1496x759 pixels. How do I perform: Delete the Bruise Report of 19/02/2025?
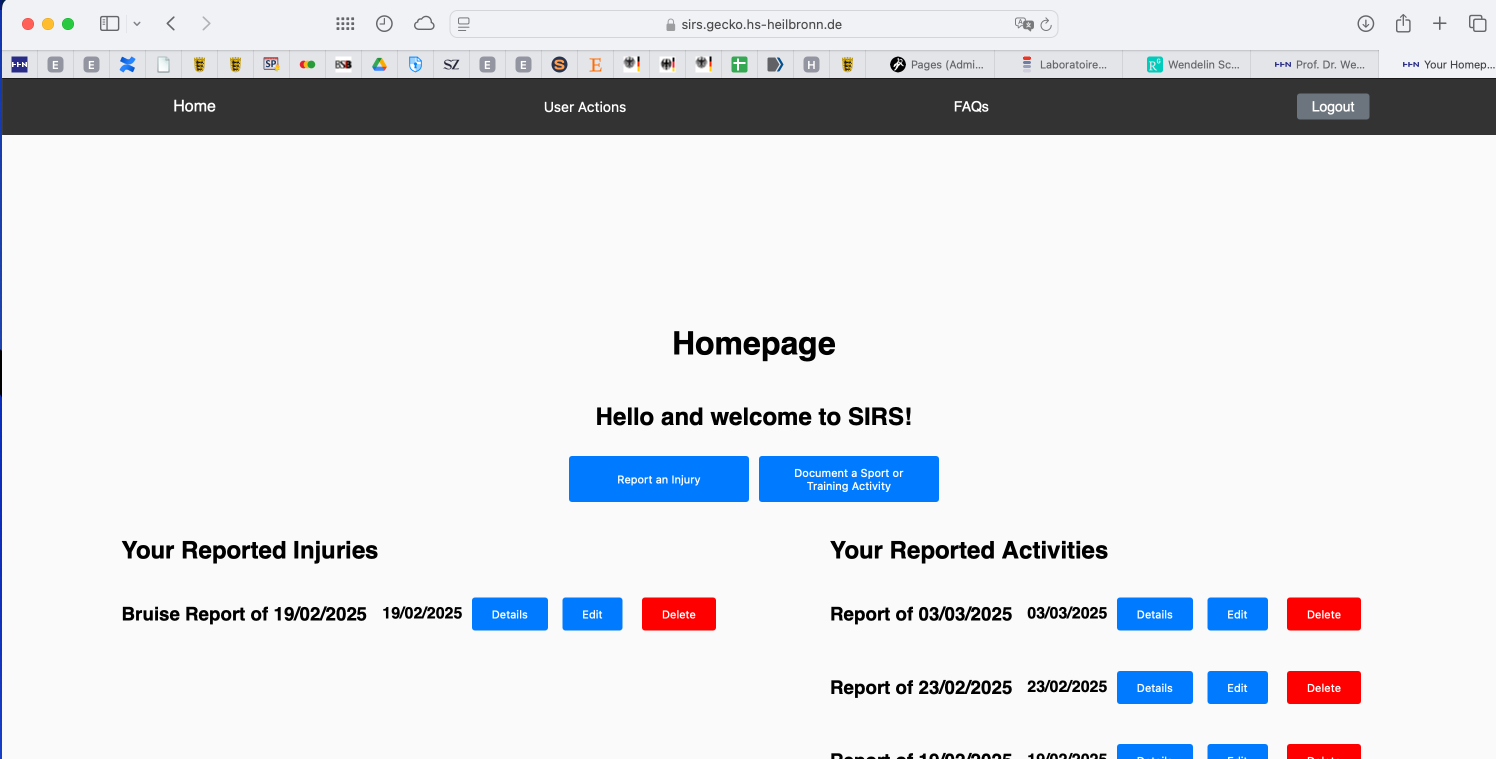[678, 614]
